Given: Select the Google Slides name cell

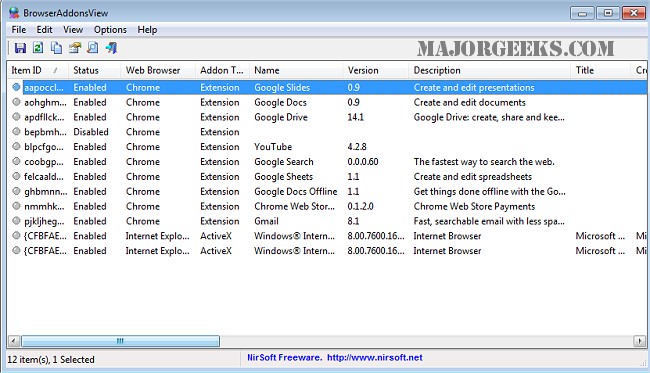Looking at the screenshot, I should click(x=282, y=87).
